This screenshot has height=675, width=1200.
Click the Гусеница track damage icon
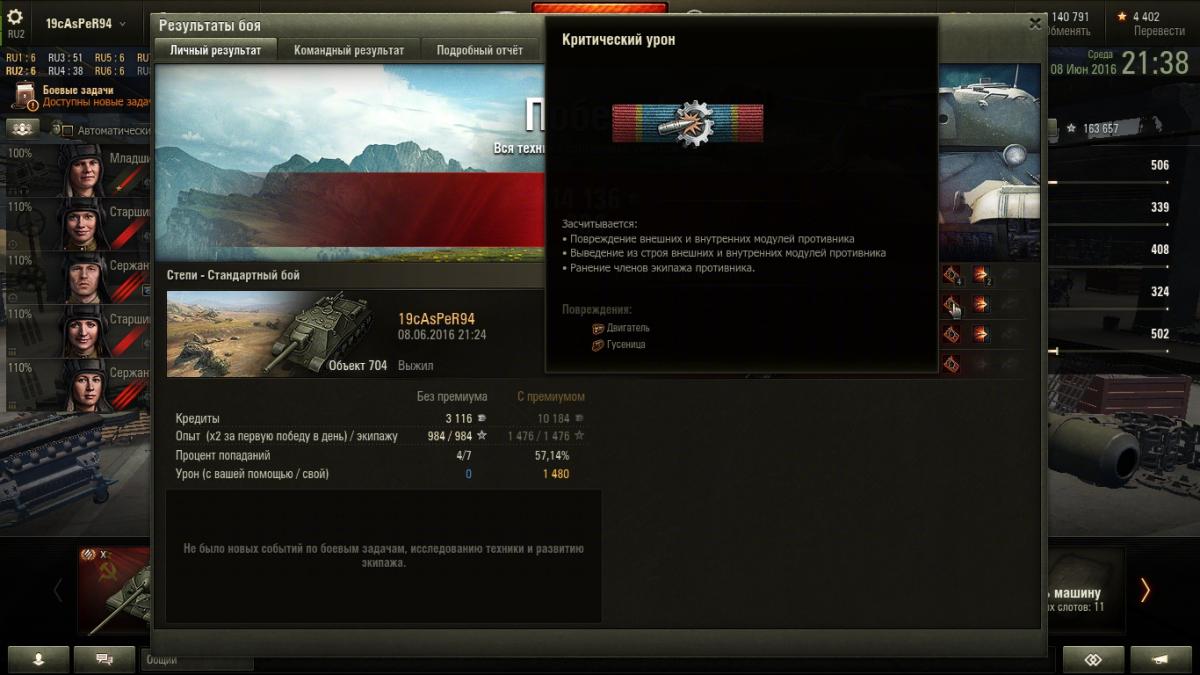[598, 345]
